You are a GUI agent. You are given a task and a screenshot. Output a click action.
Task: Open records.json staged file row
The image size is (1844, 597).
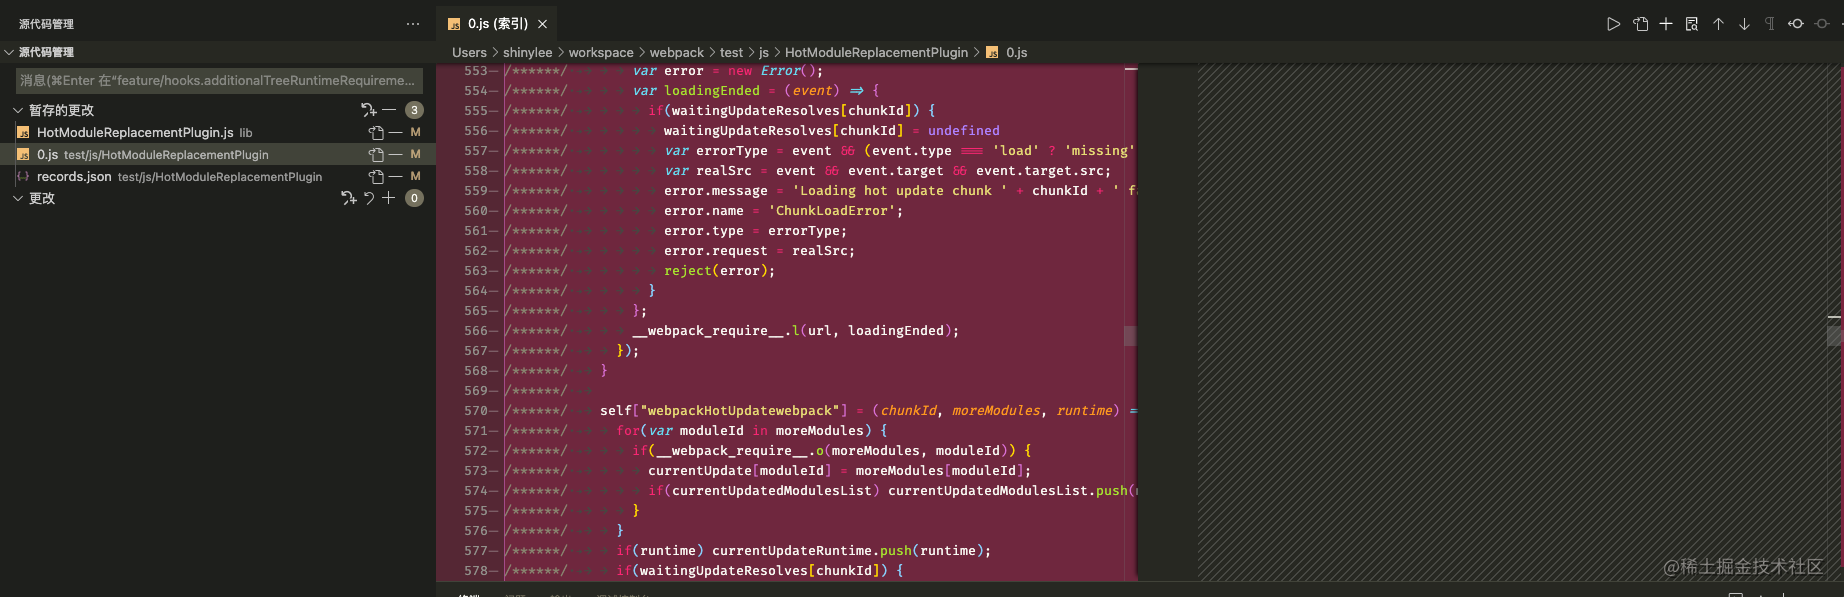pos(217,176)
